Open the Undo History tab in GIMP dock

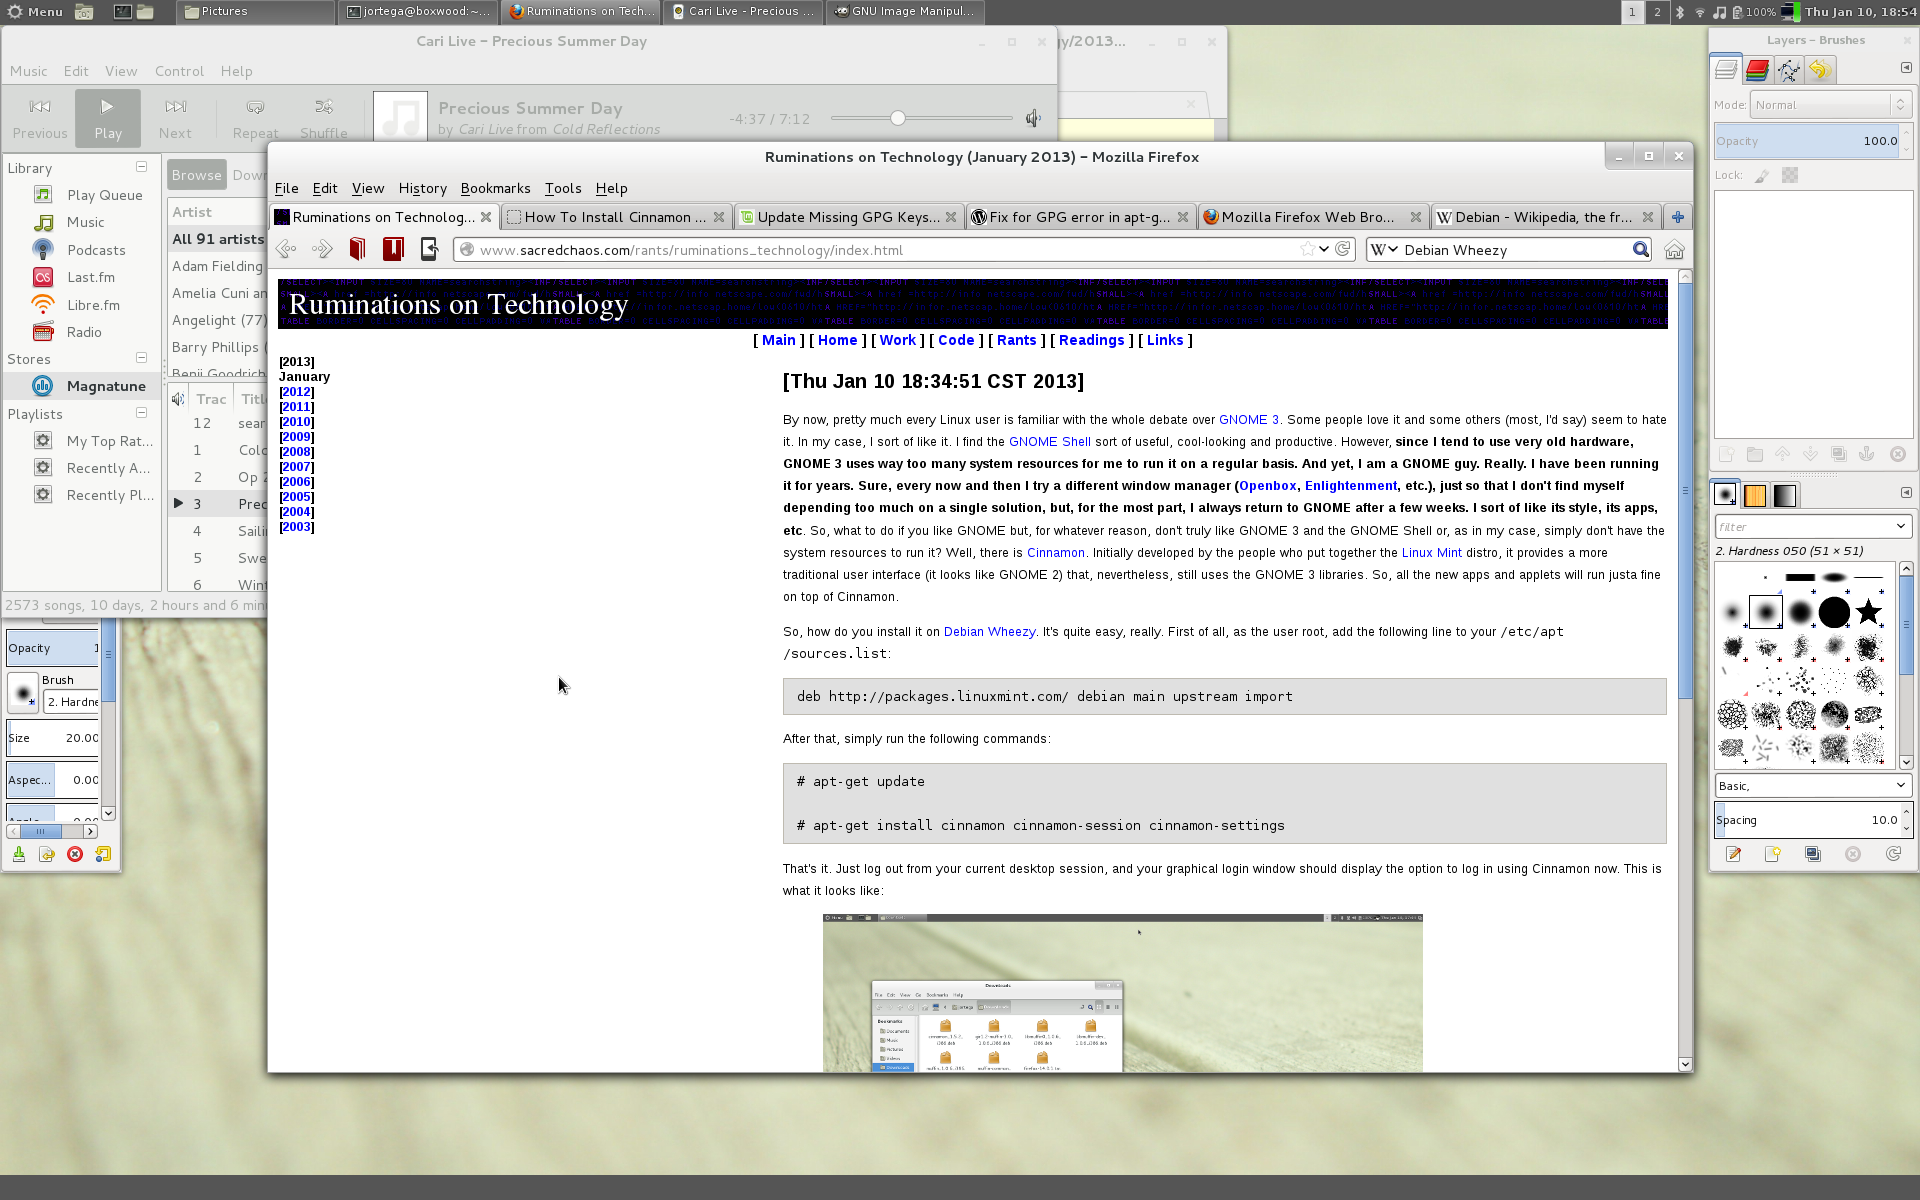click(x=1819, y=69)
